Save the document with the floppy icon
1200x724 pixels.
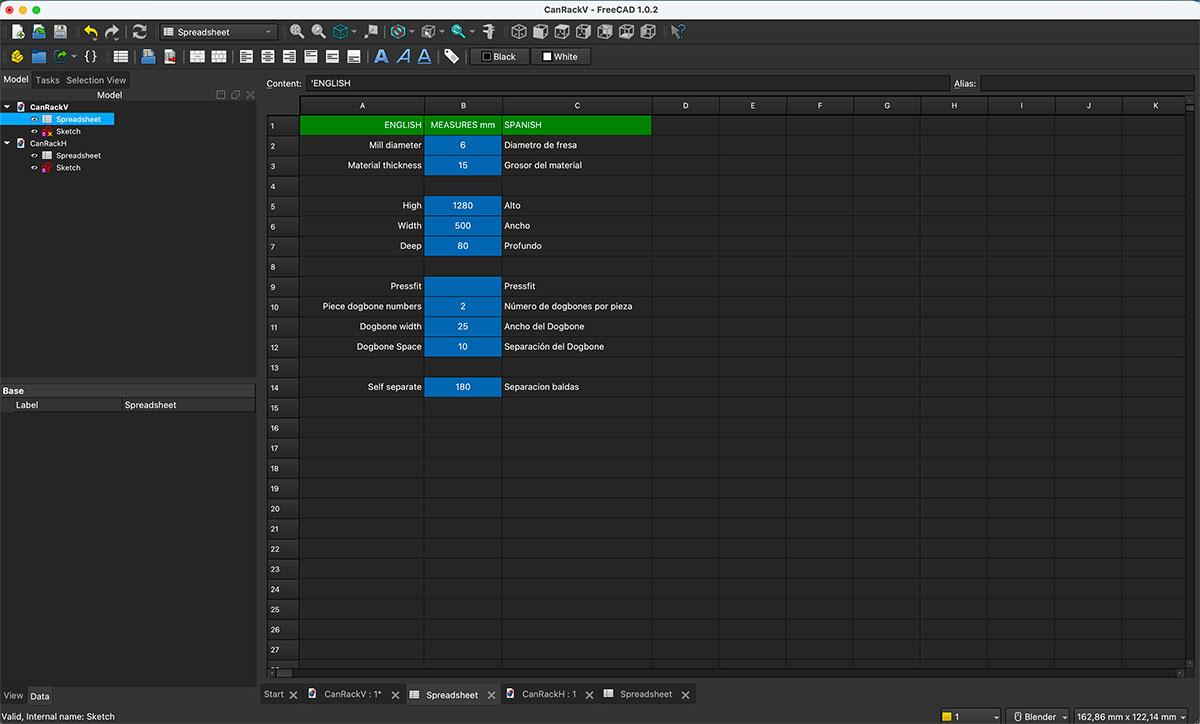click(61, 32)
